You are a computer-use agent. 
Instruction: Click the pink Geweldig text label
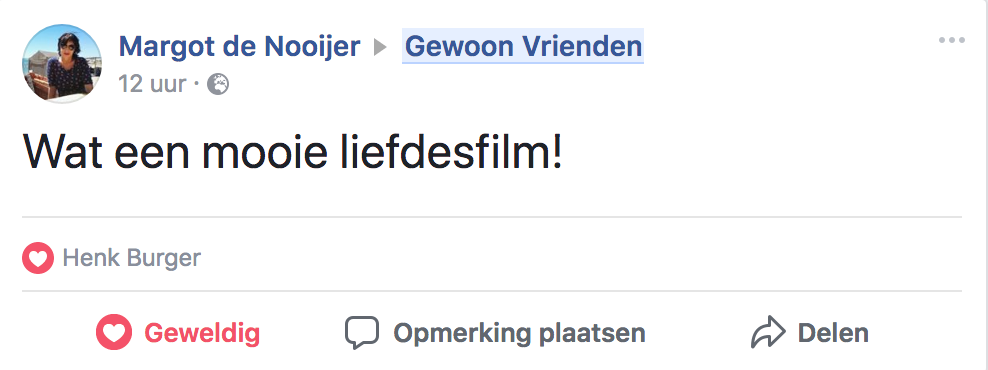click(x=202, y=333)
